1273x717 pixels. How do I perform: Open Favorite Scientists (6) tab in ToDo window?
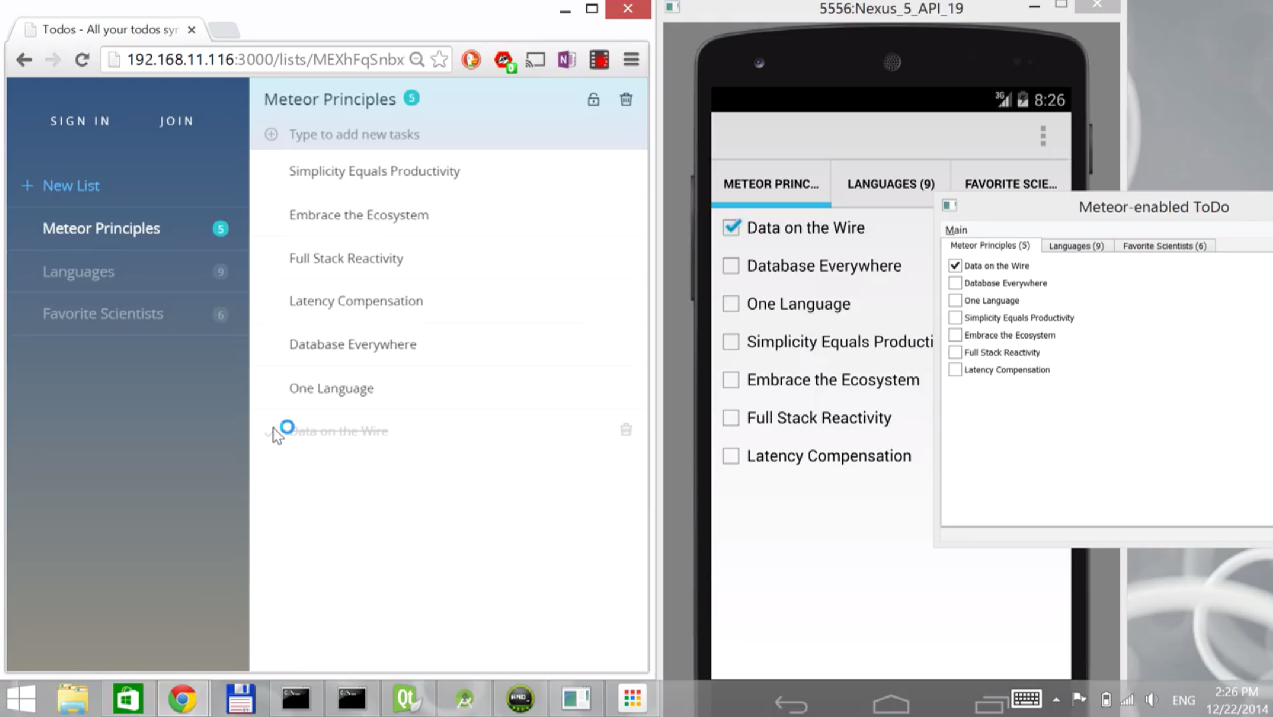click(x=1164, y=245)
